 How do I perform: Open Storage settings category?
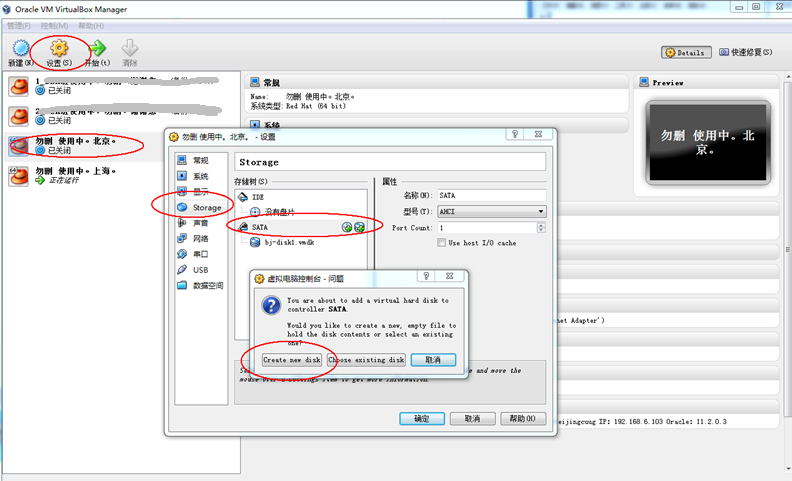pos(201,208)
